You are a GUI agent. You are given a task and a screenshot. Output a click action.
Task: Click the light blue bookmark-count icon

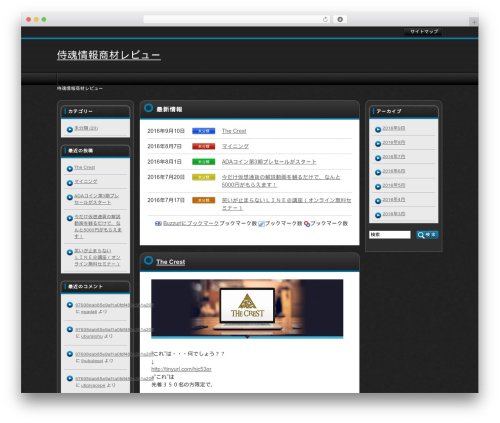pos(262,224)
